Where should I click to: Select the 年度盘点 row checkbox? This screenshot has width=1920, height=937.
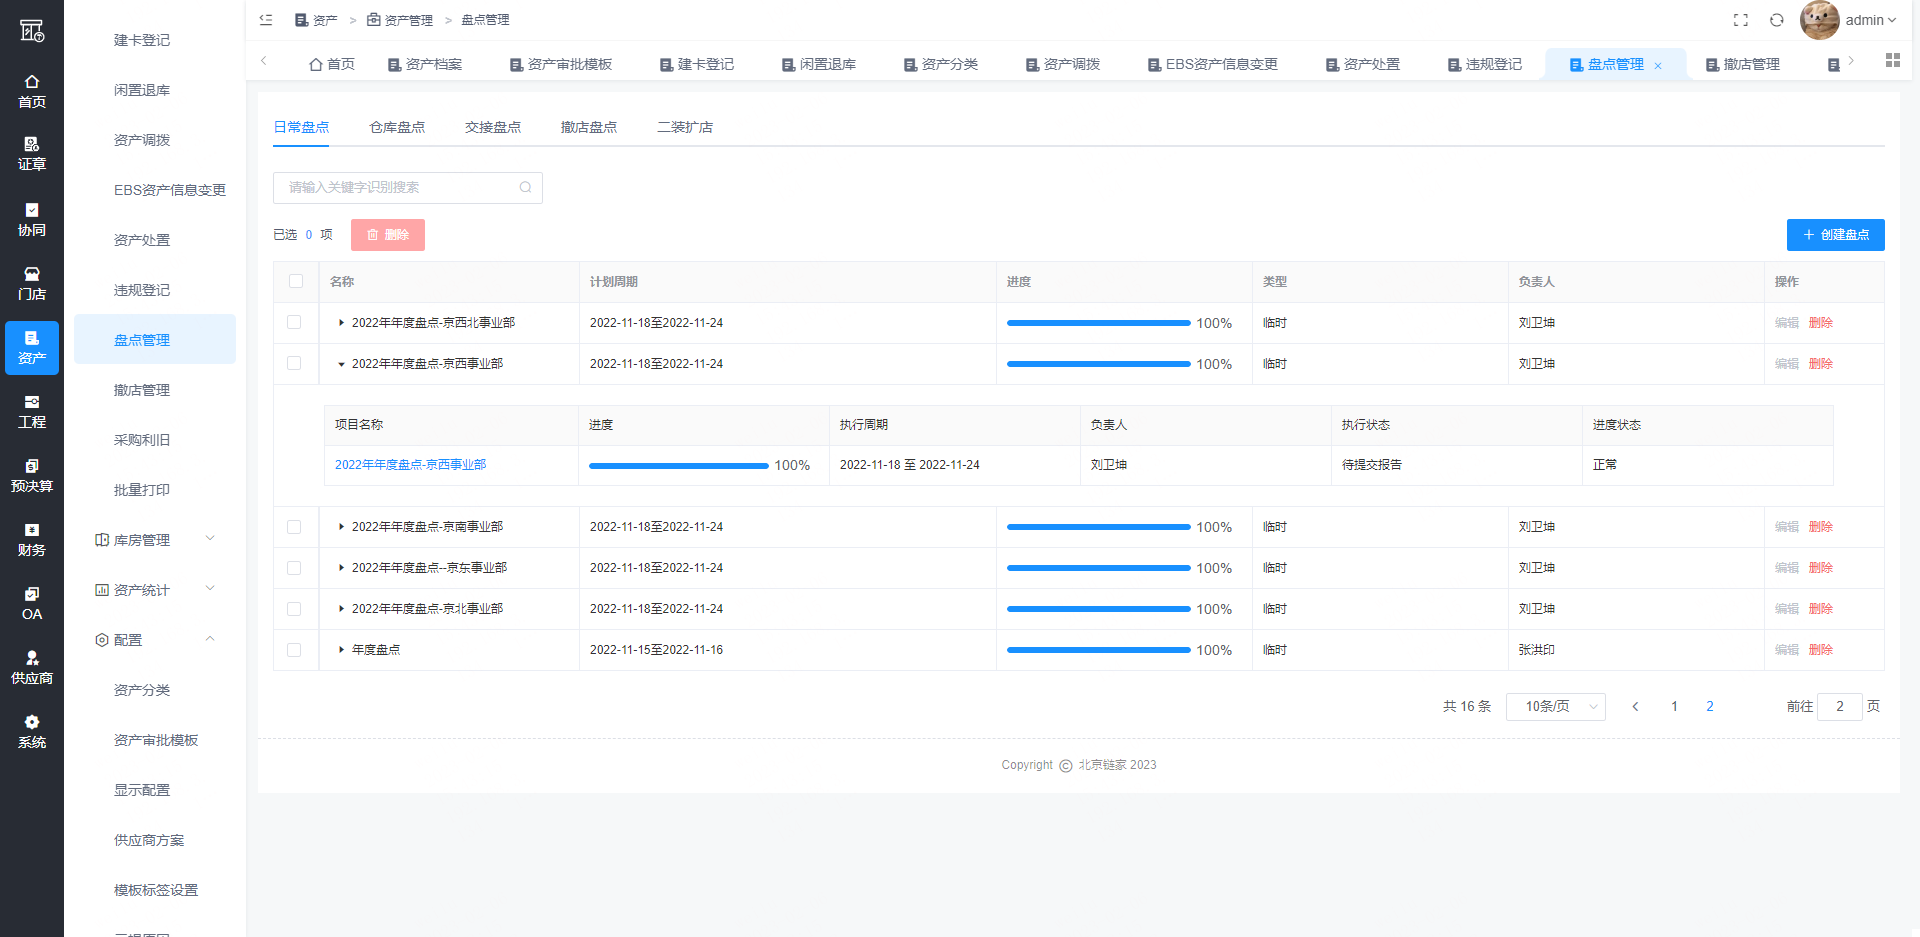(x=294, y=650)
